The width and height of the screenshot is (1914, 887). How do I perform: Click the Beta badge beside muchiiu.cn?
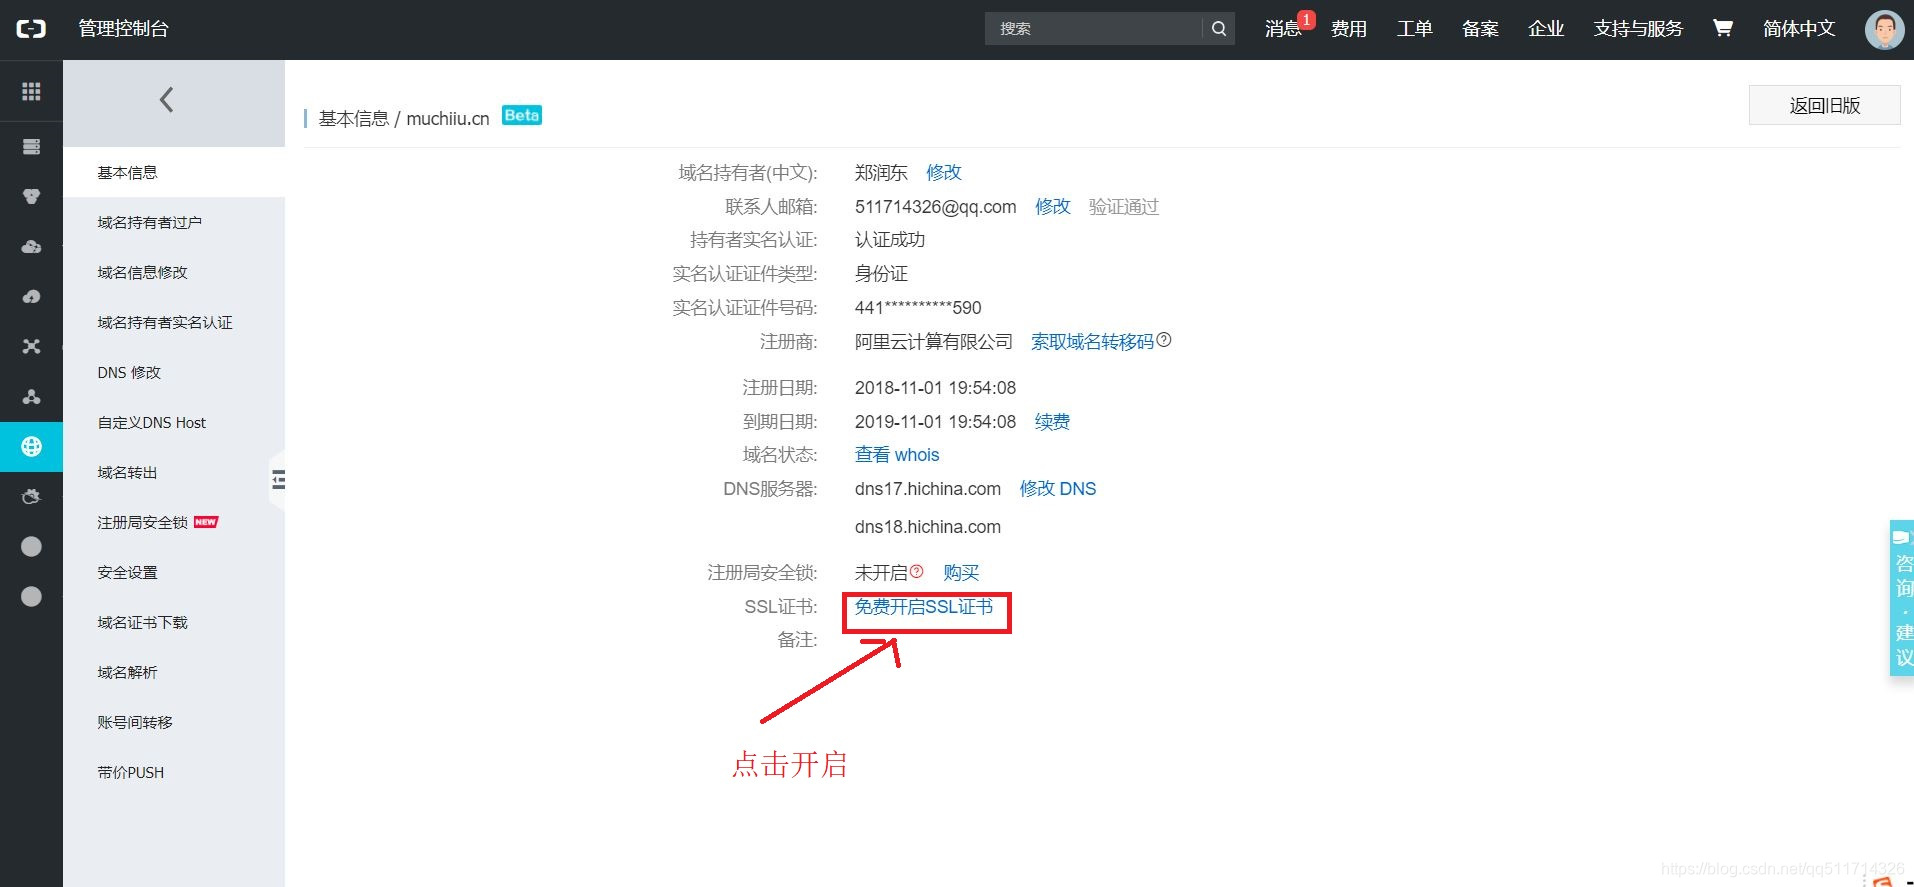pyautogui.click(x=521, y=115)
